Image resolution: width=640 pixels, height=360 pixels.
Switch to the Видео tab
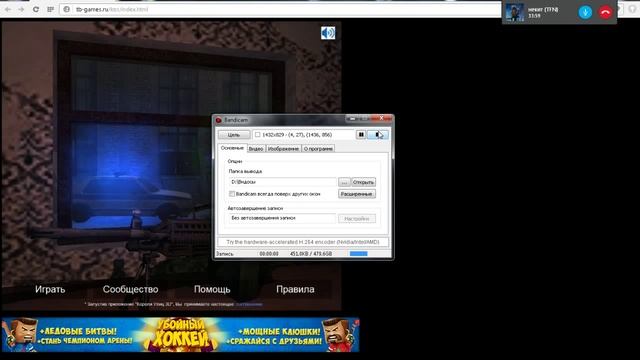click(256, 149)
